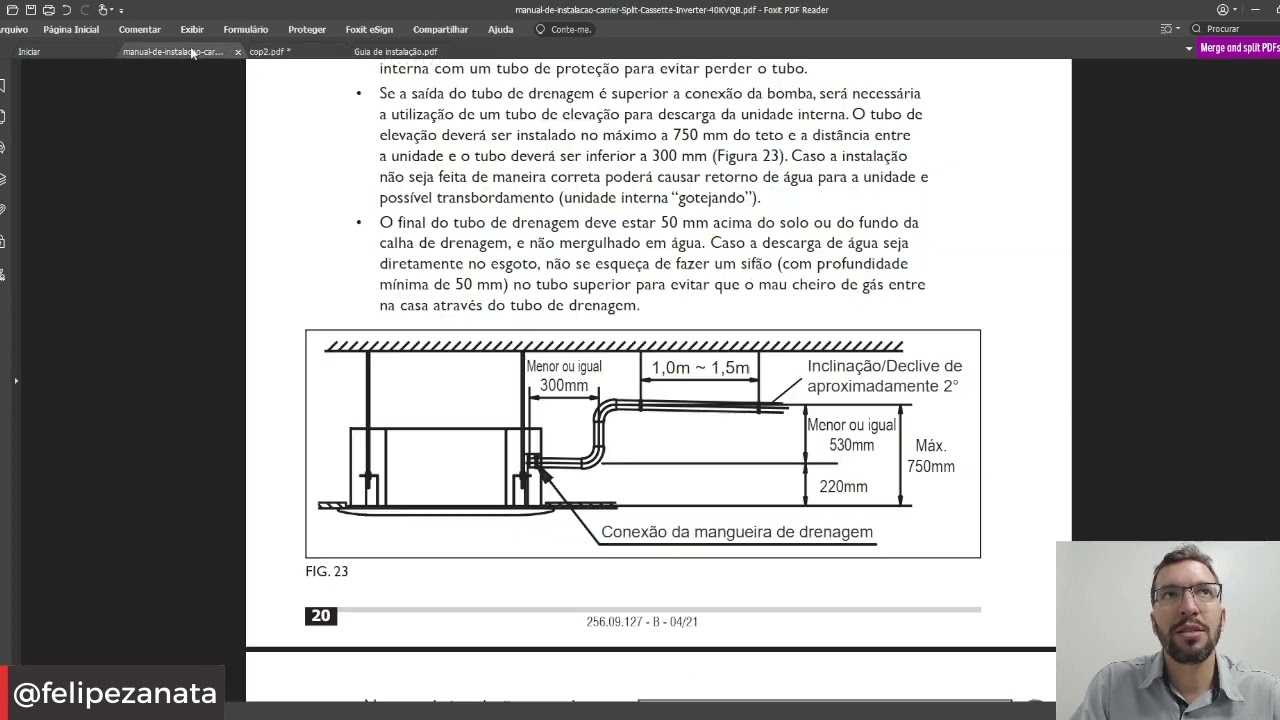Image resolution: width=1280 pixels, height=720 pixels.
Task: Close the manual-de-instalacao-car... tab
Action: click(x=238, y=52)
